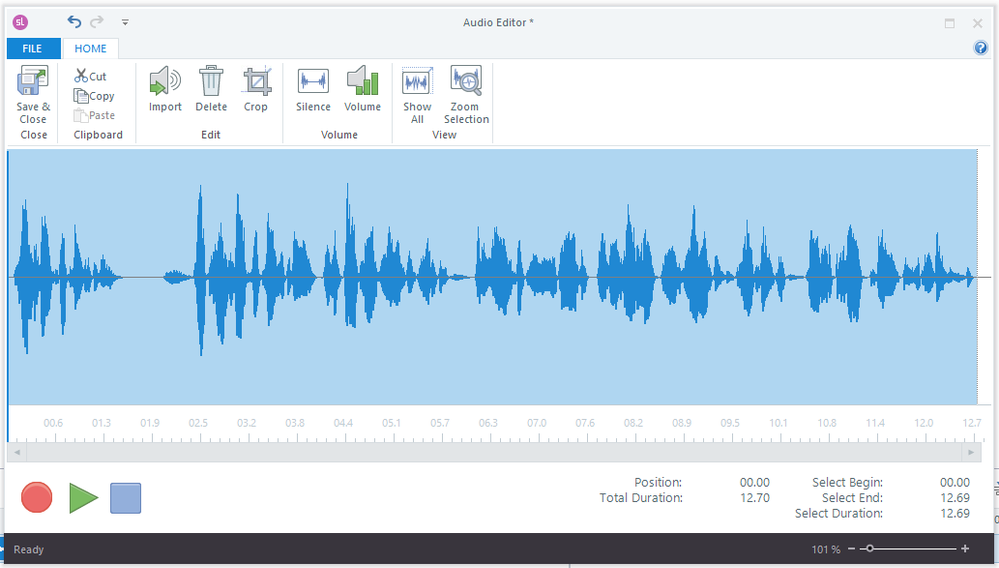
Task: Stop playback with the blue stop button
Action: click(x=126, y=497)
